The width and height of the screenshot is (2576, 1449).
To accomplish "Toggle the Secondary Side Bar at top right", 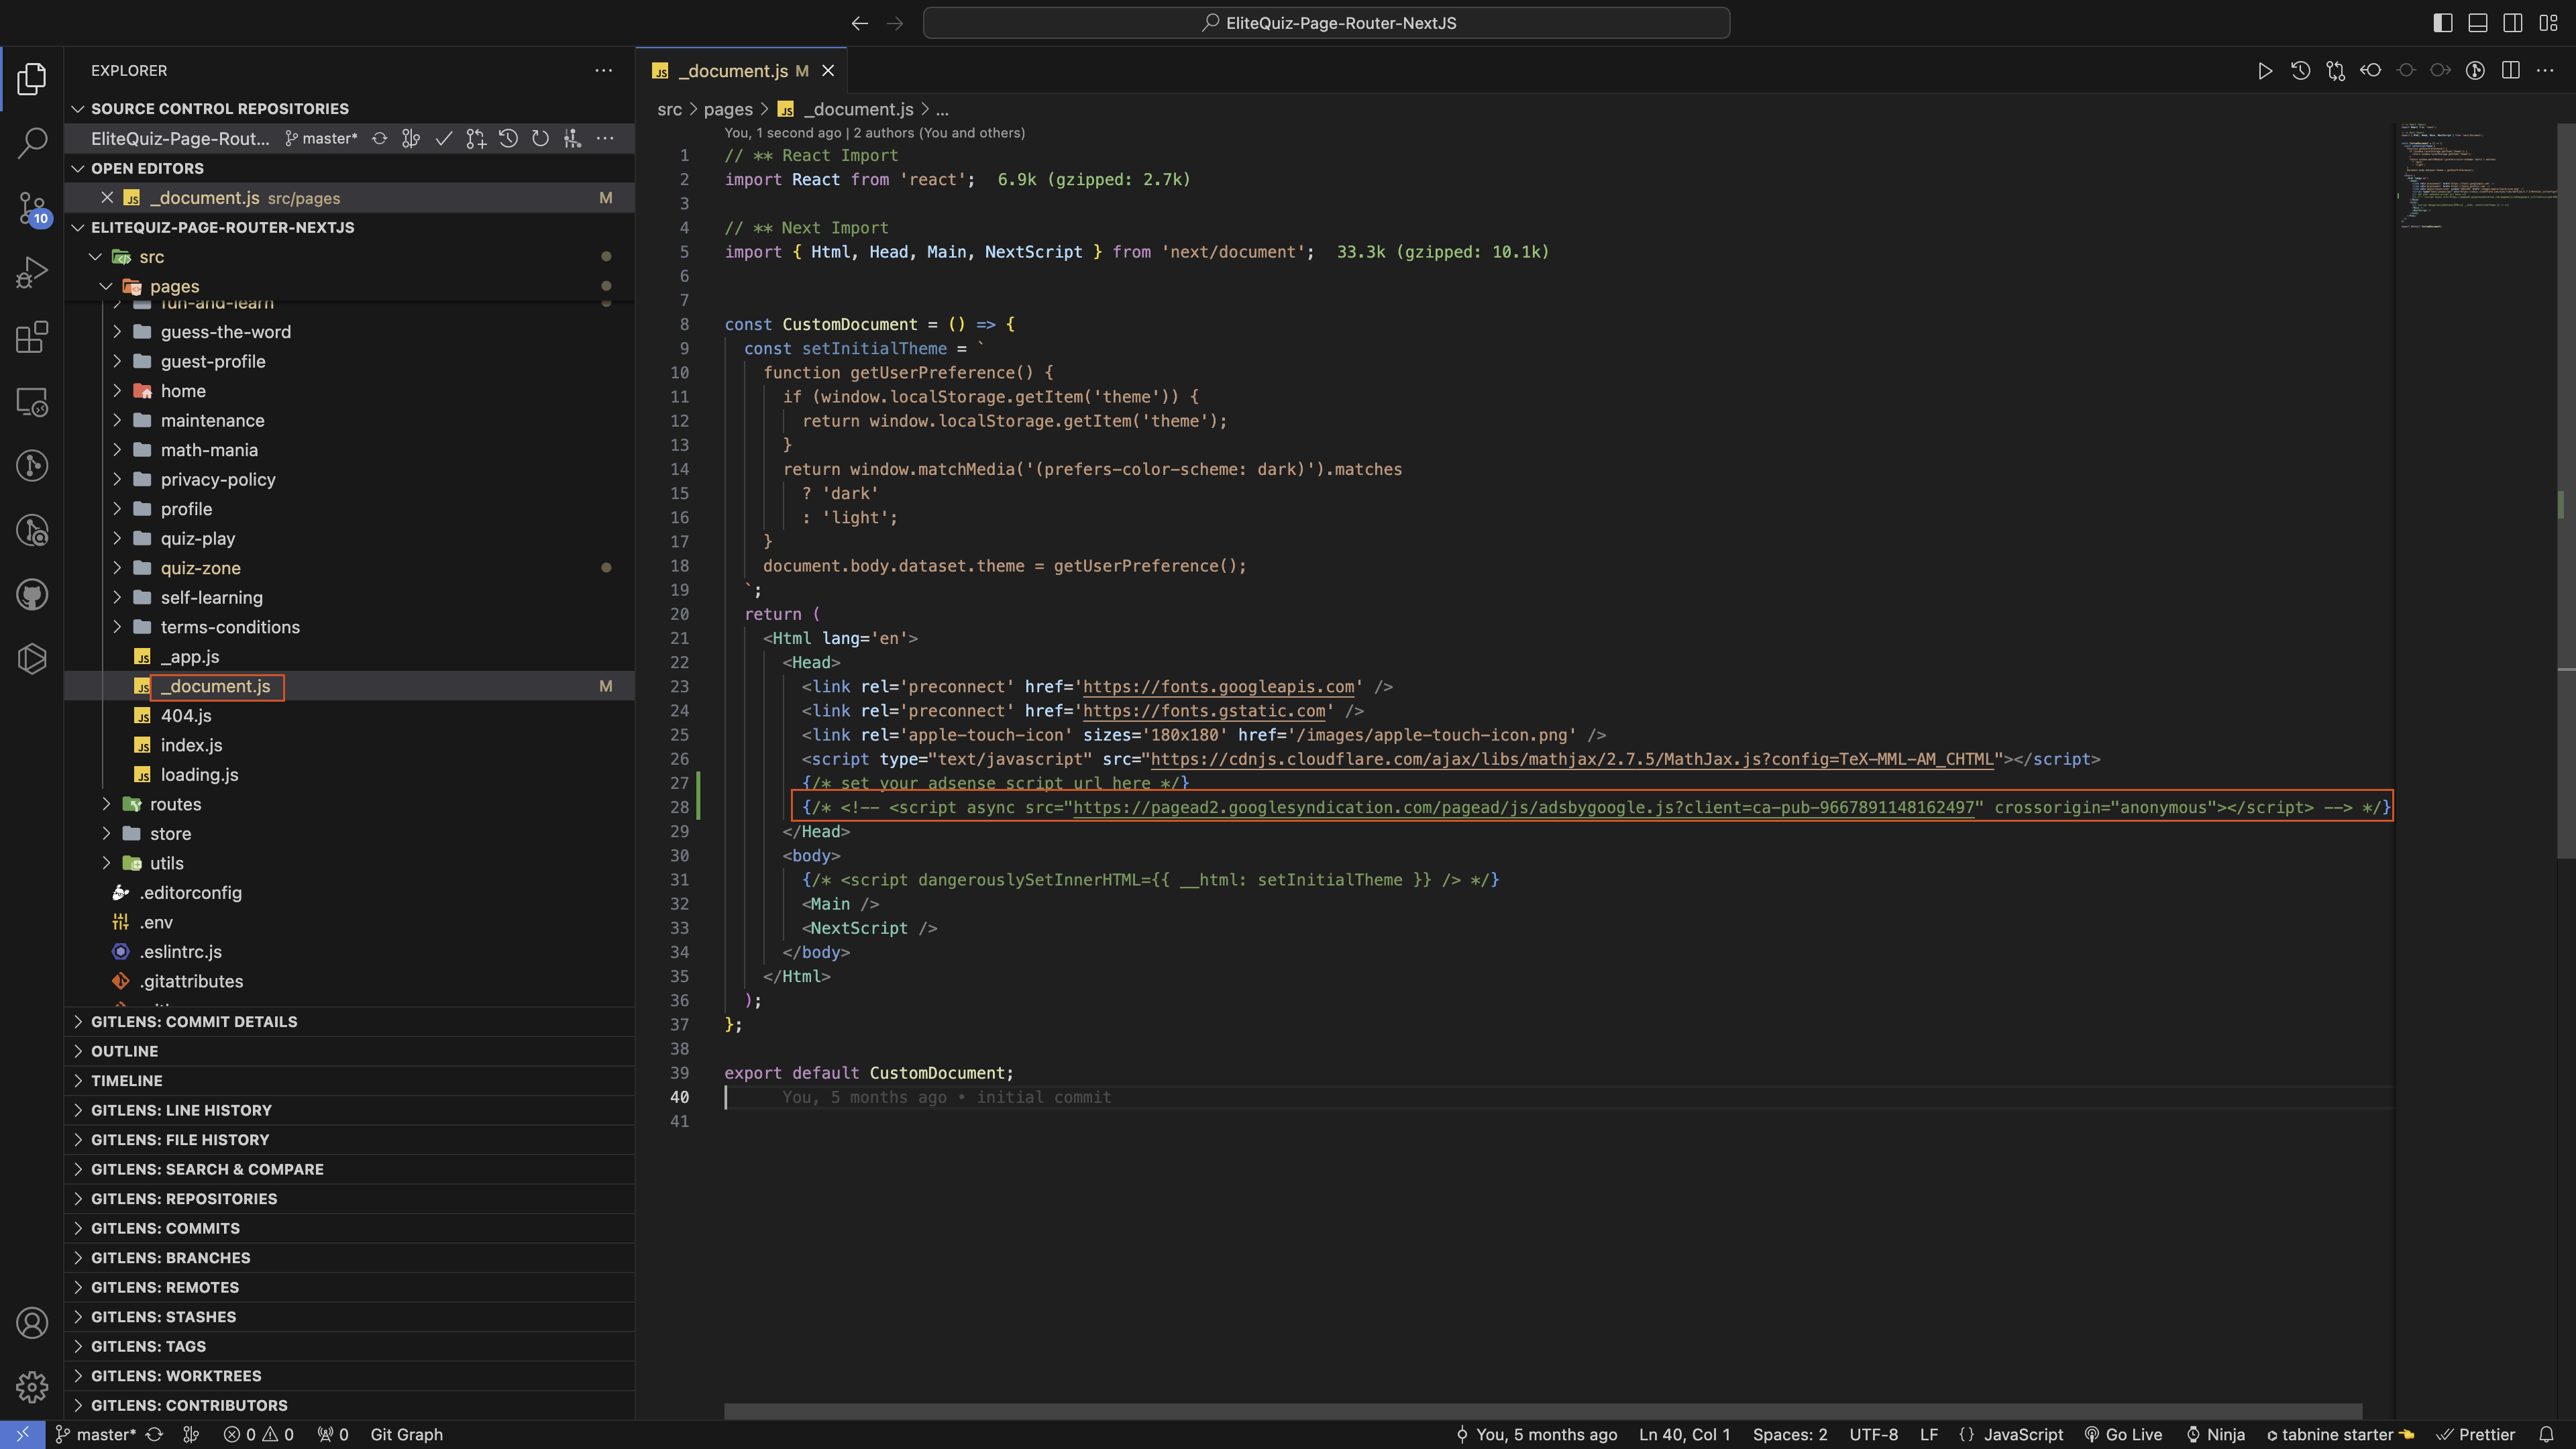I will (x=2512, y=22).
